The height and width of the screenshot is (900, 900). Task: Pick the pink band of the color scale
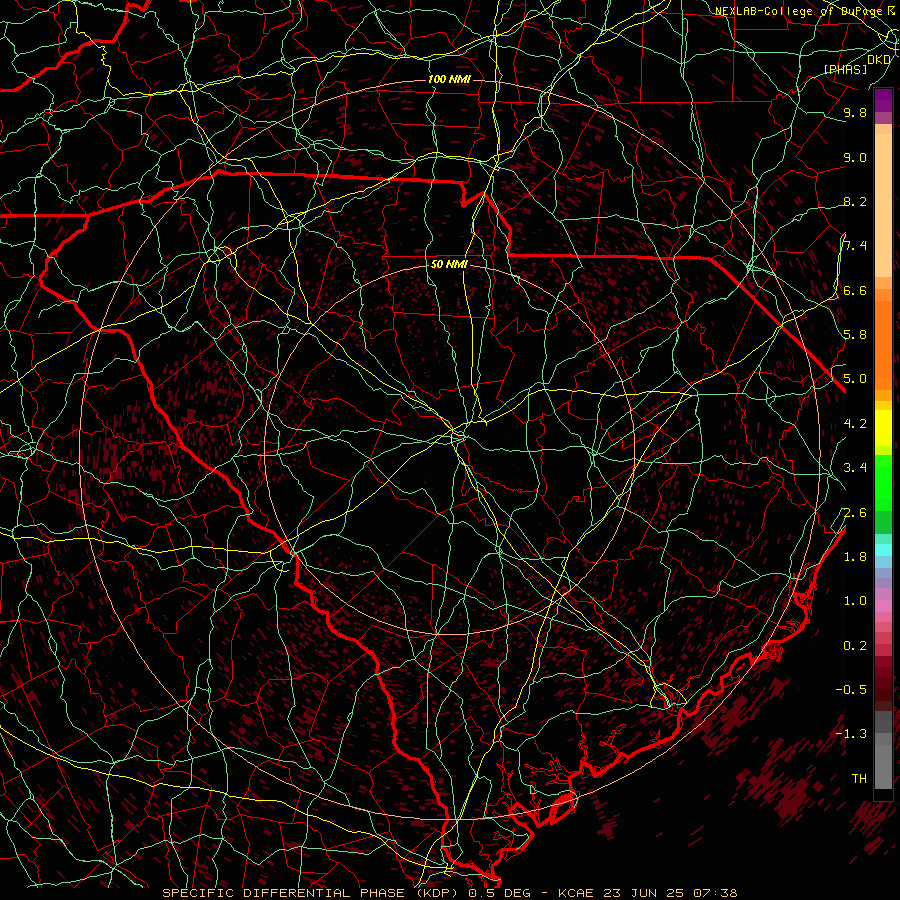pos(883,606)
